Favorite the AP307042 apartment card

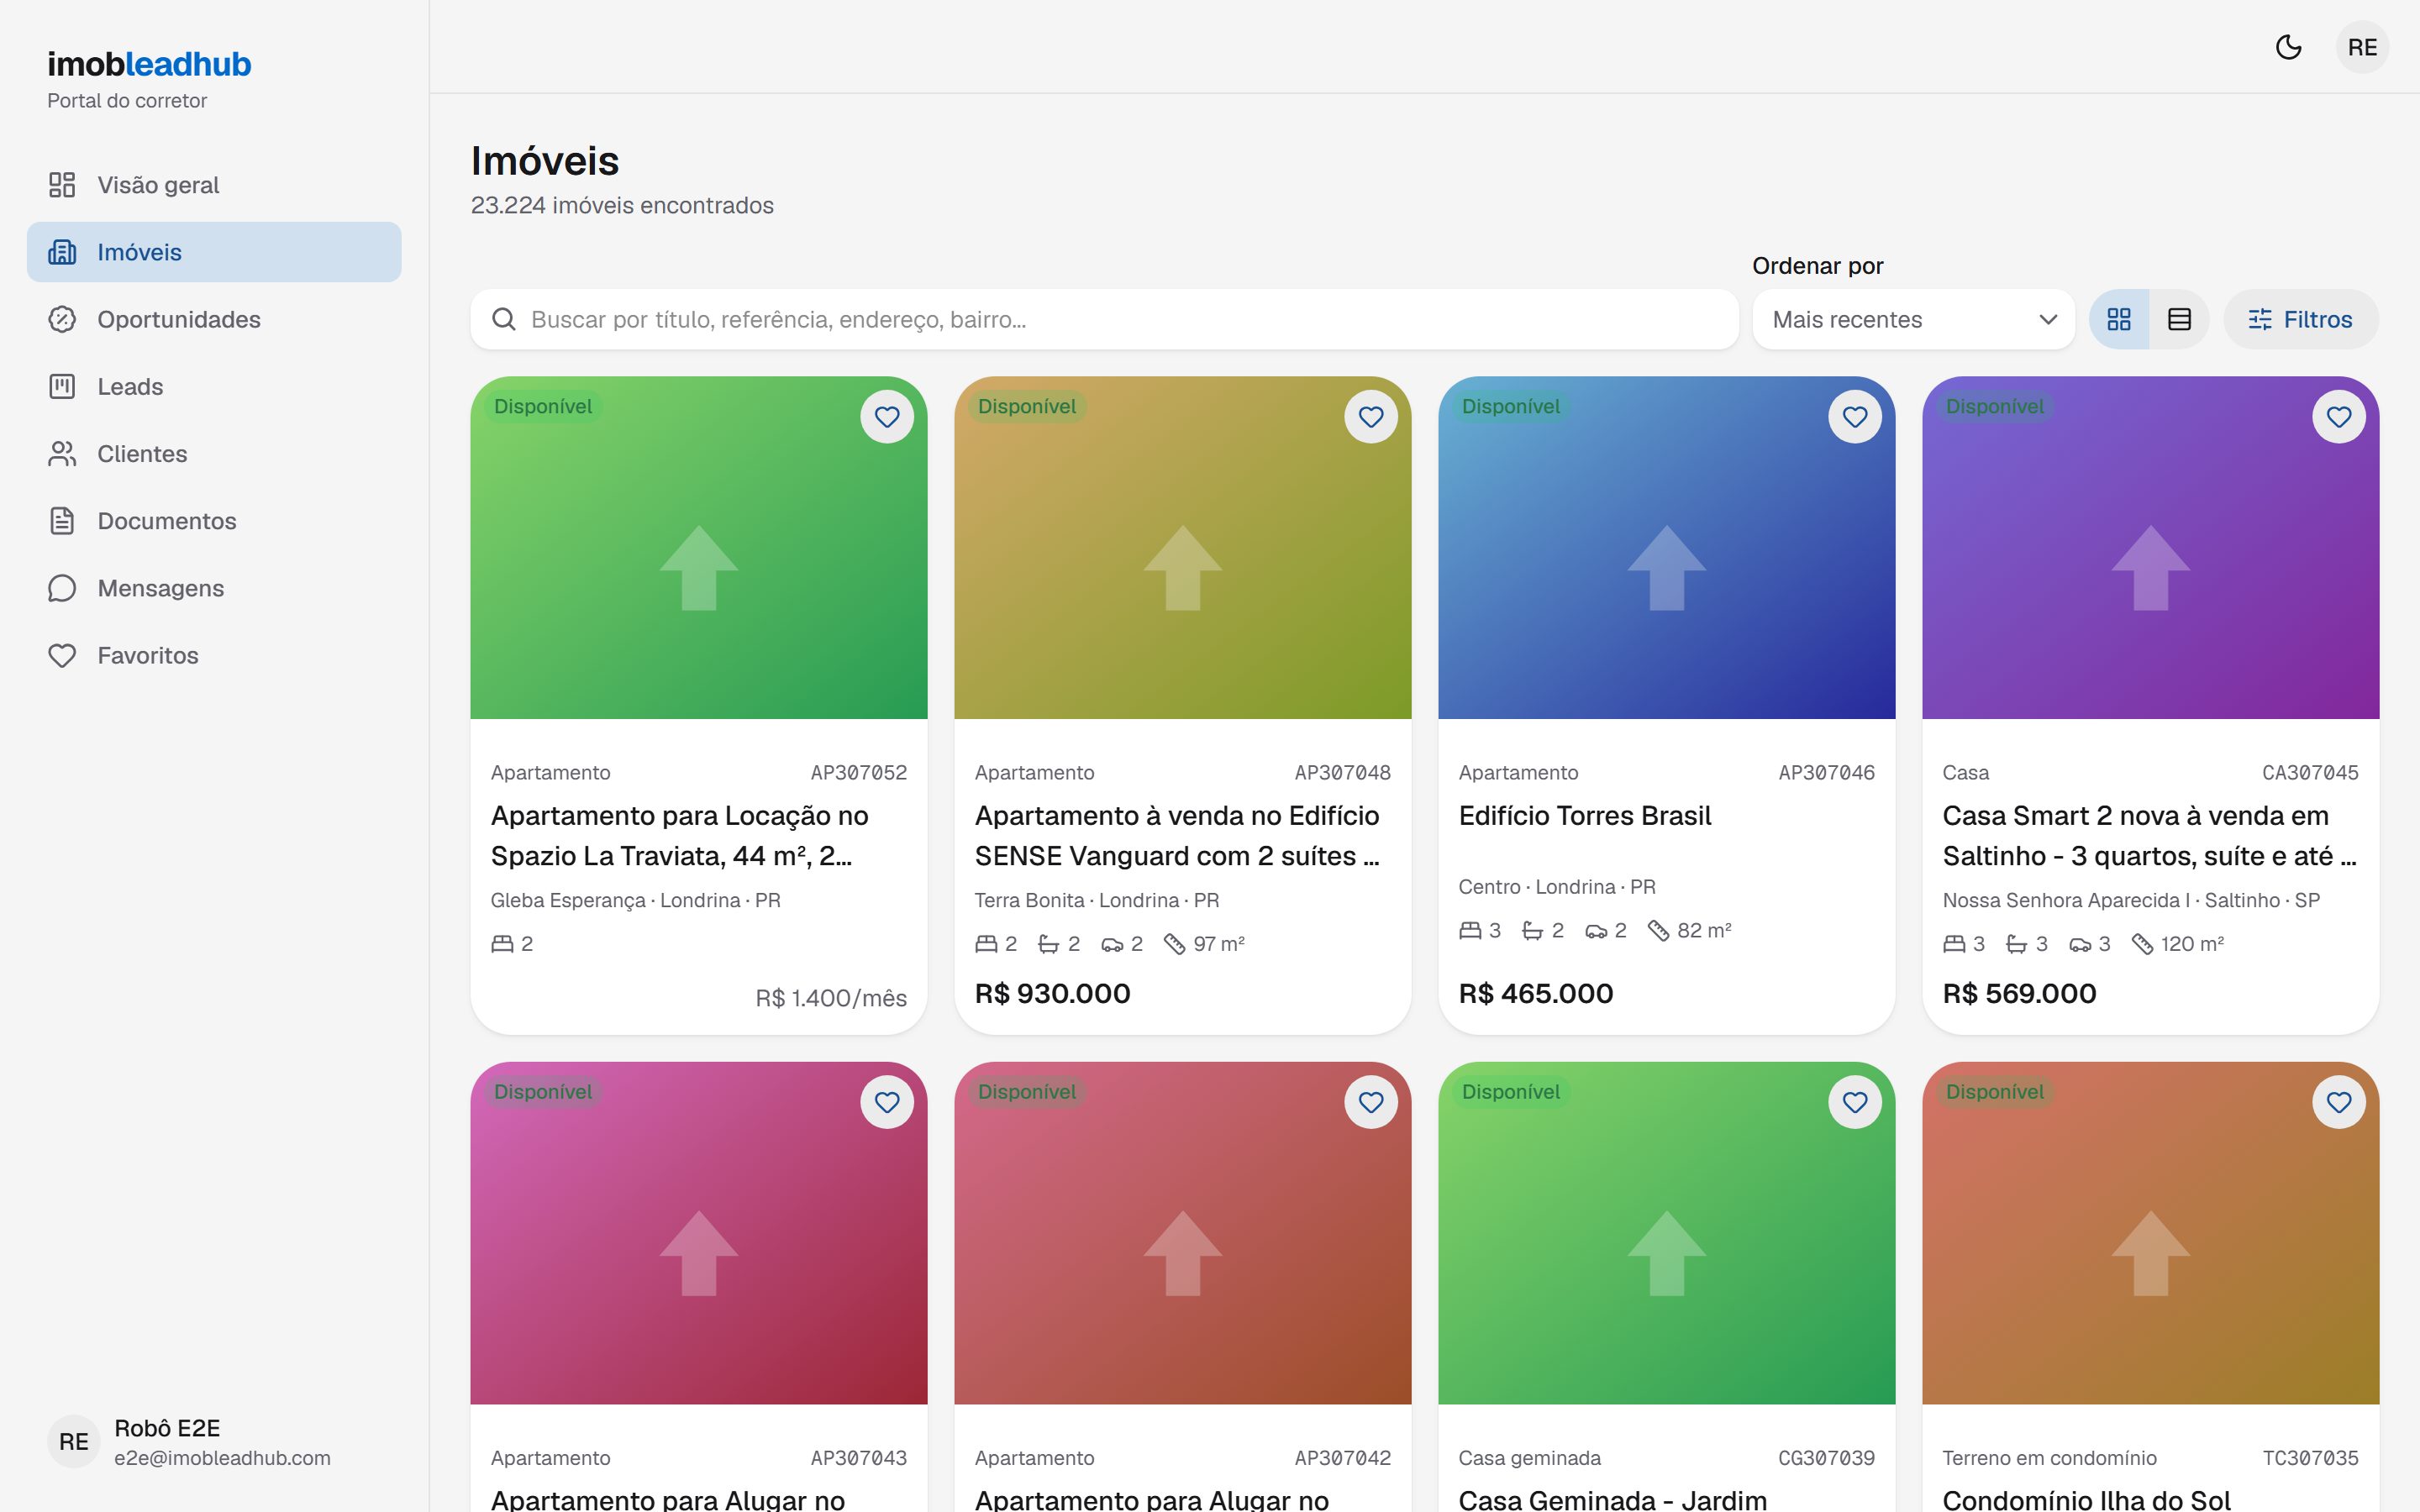(x=1371, y=1102)
